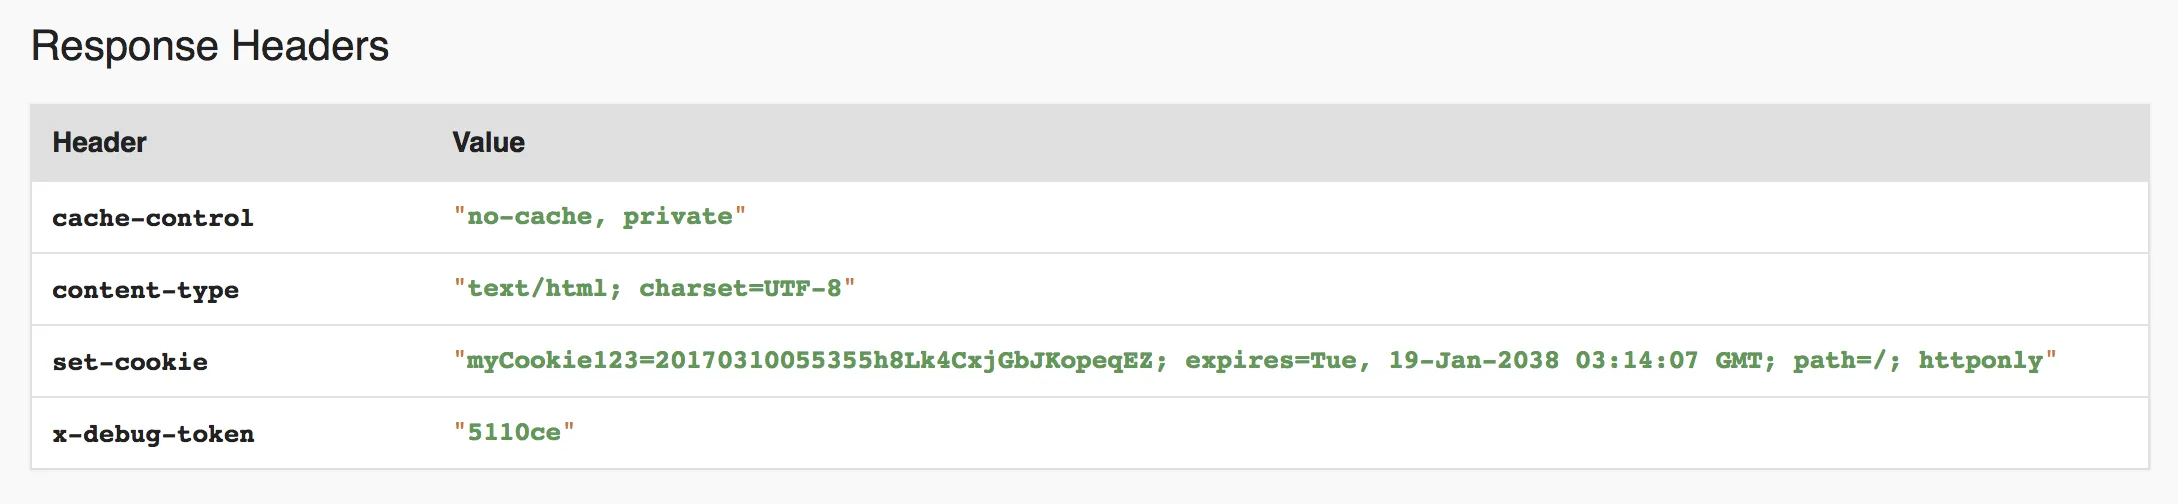Click the 19-Jan-2038 expiry date

(1474, 361)
